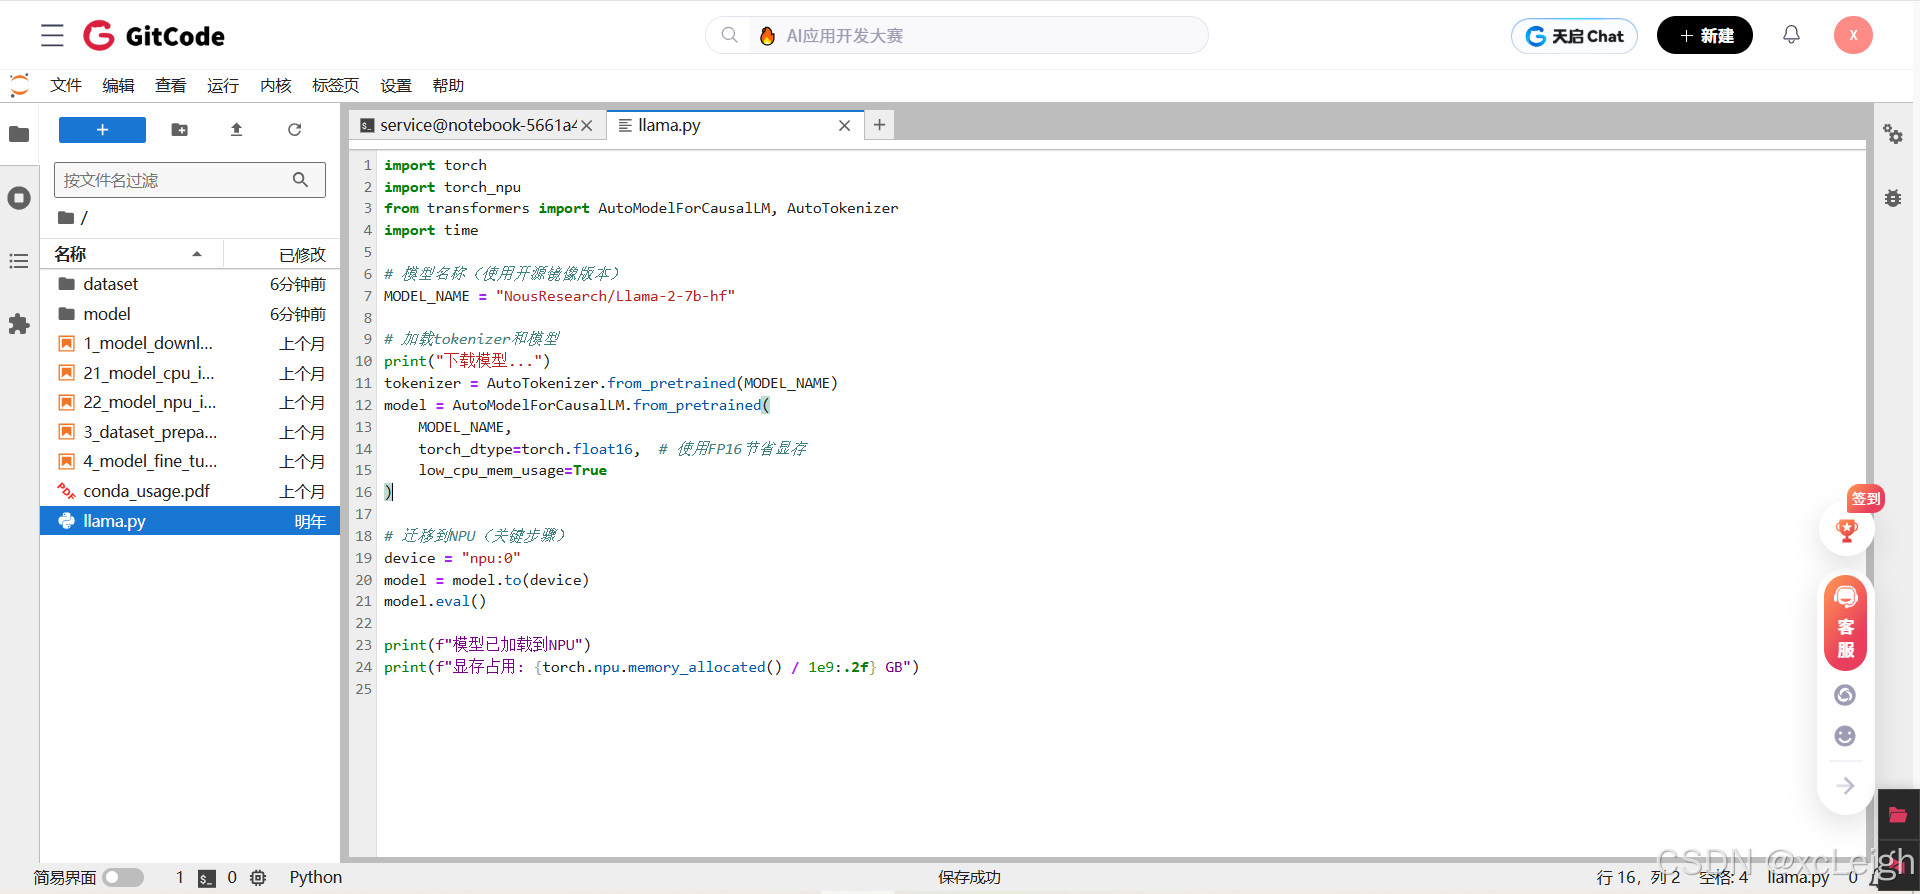Open the property inspector gears icon

tap(1893, 134)
